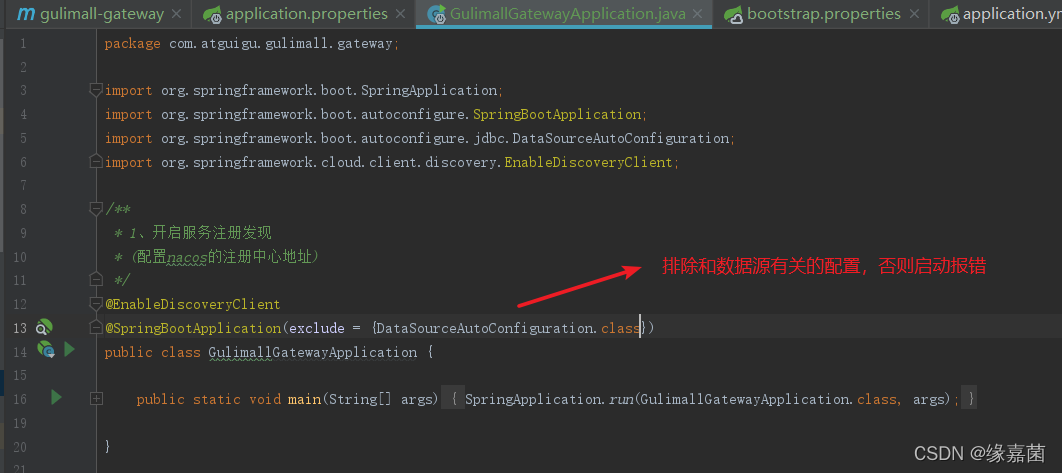Click the GulimallGatewayApplication class name on line 14

point(313,352)
